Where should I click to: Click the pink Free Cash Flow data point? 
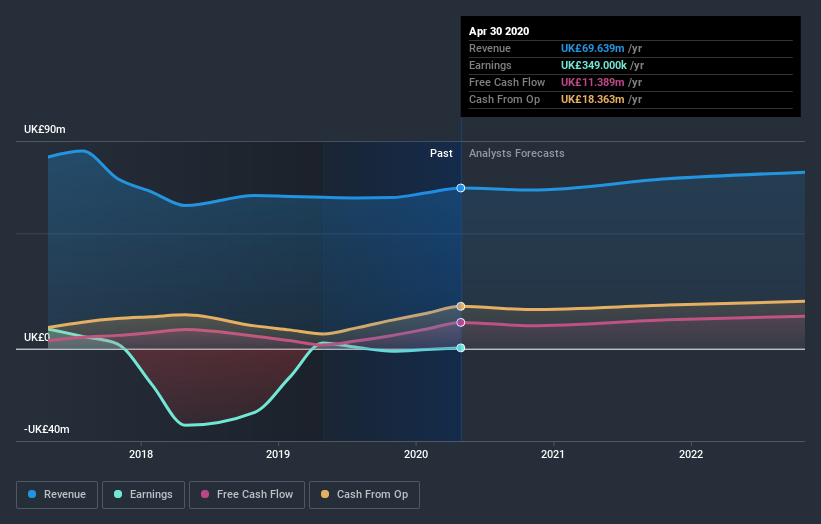tap(461, 322)
